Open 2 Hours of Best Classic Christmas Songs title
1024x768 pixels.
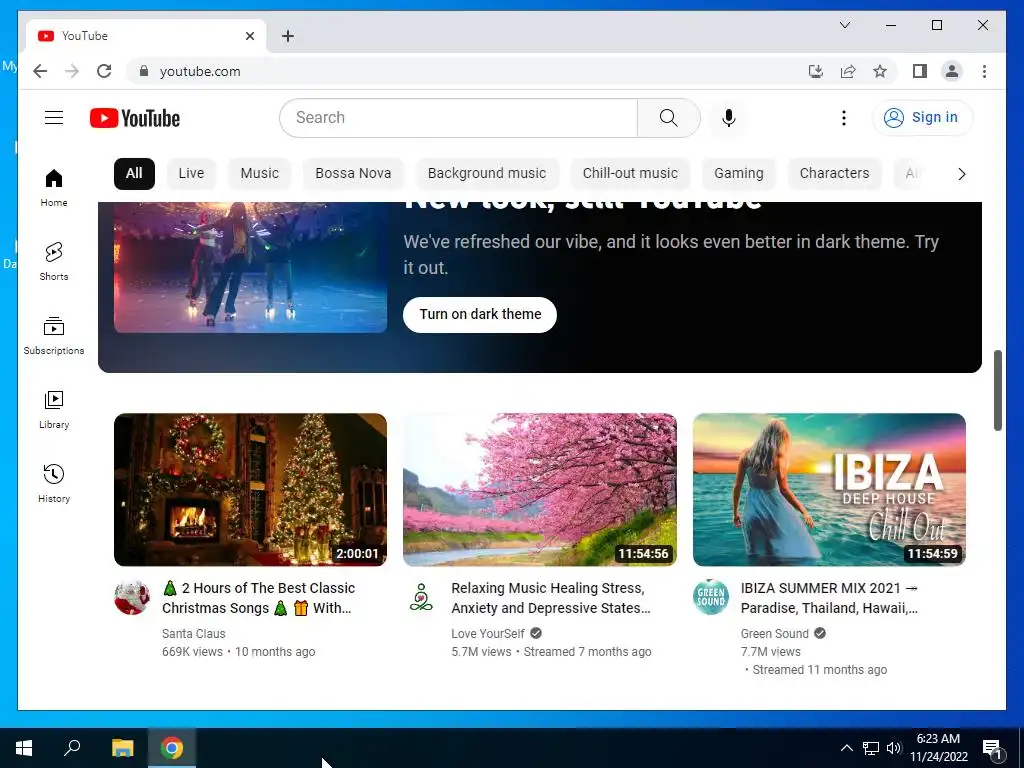[259, 598]
